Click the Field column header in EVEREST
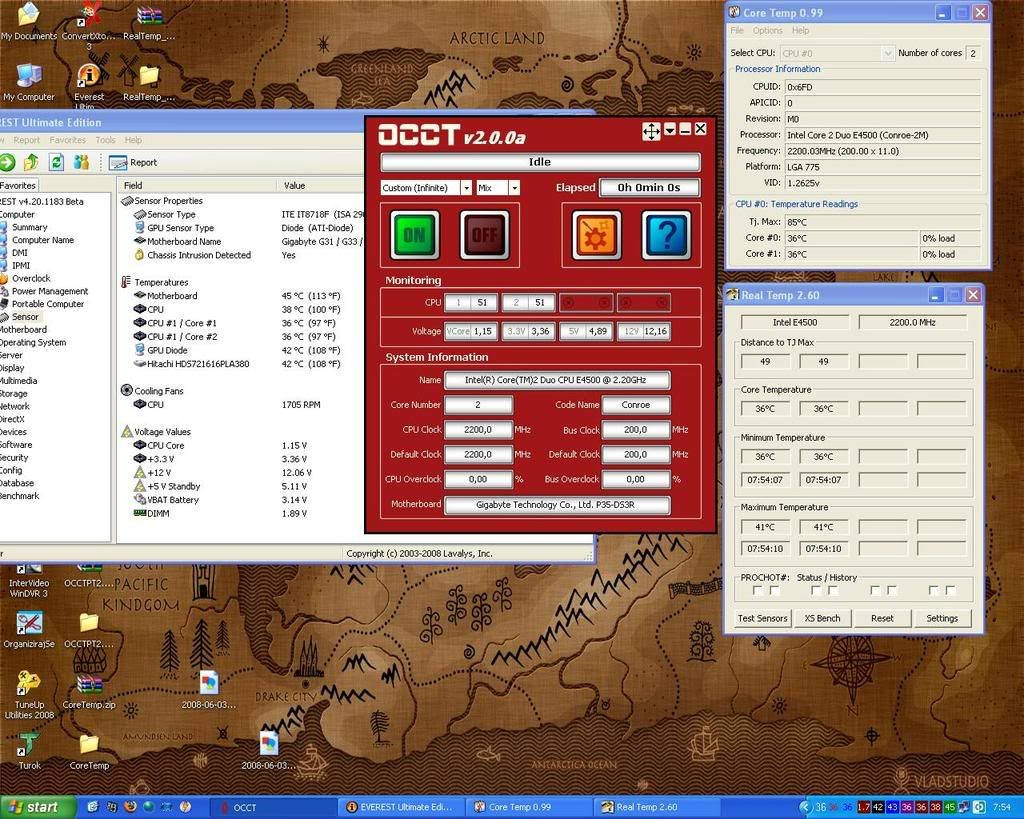The height and width of the screenshot is (819, 1024). [197, 185]
